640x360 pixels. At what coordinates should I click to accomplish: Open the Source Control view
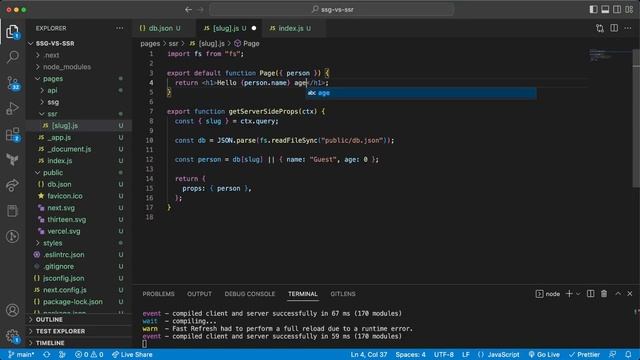(x=13, y=83)
